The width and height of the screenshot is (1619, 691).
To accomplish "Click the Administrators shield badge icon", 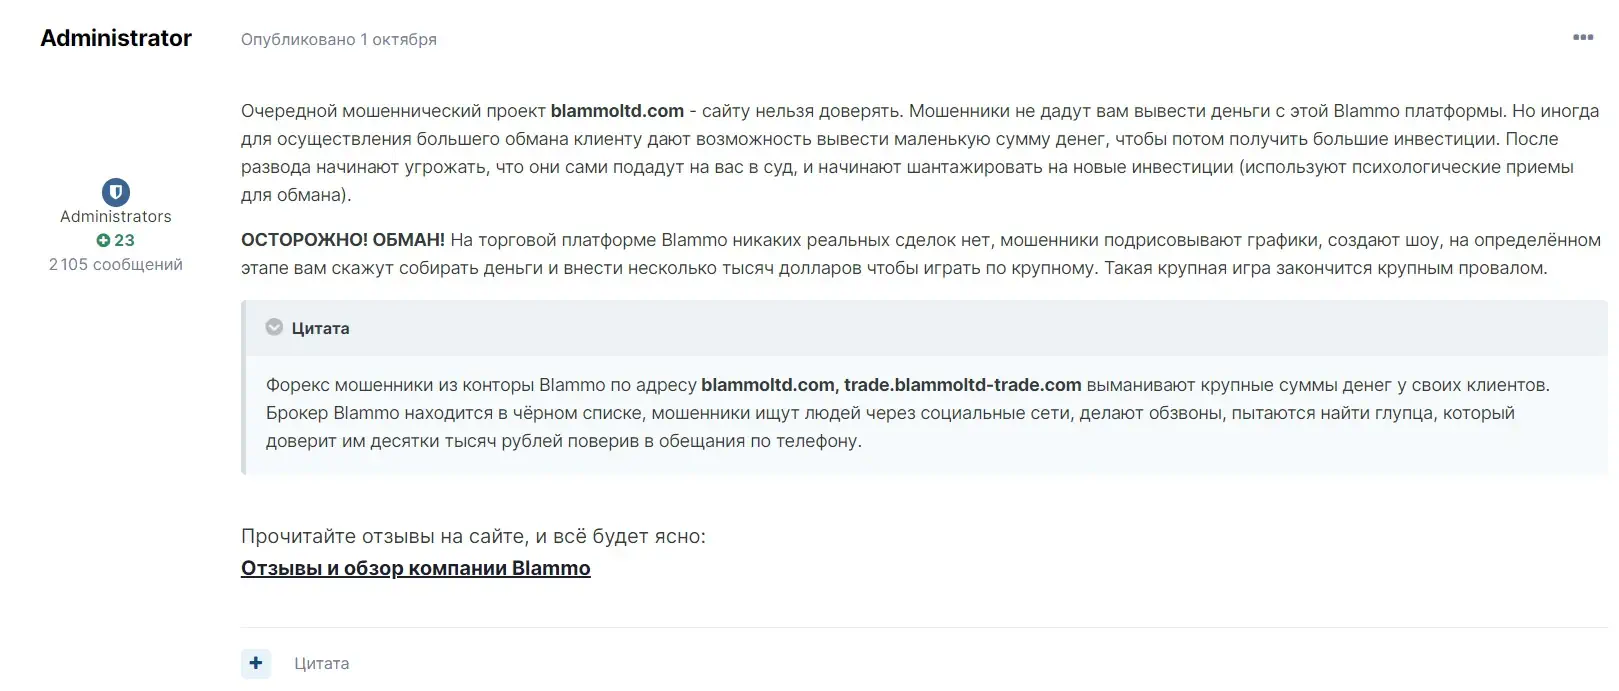I will 116,192.
